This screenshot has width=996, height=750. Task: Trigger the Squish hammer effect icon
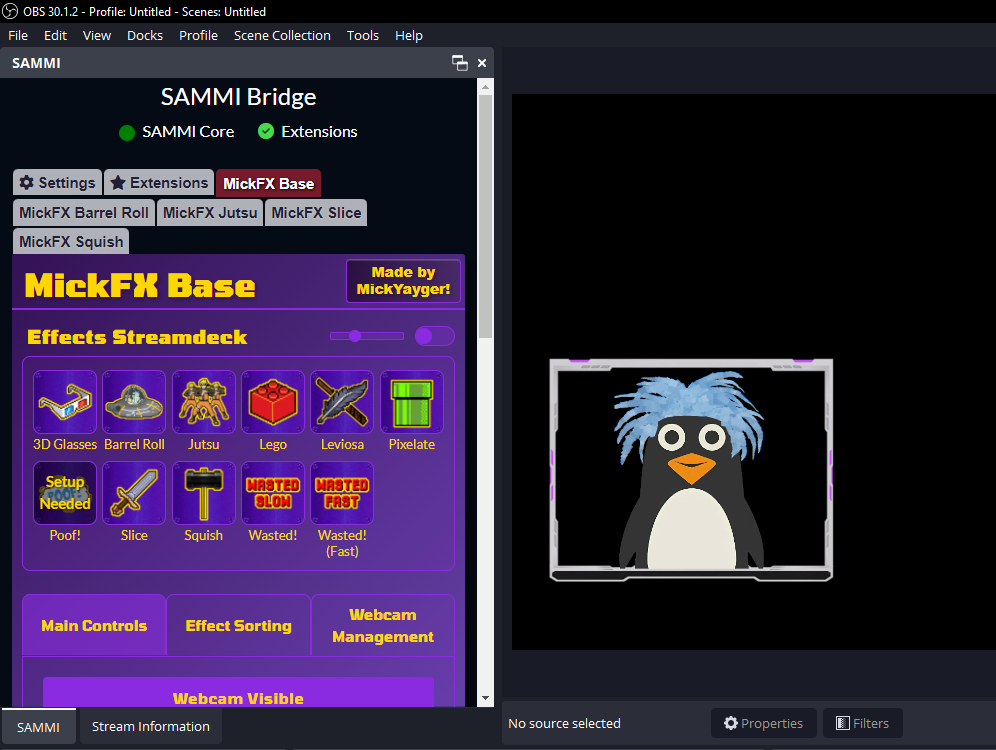click(203, 493)
